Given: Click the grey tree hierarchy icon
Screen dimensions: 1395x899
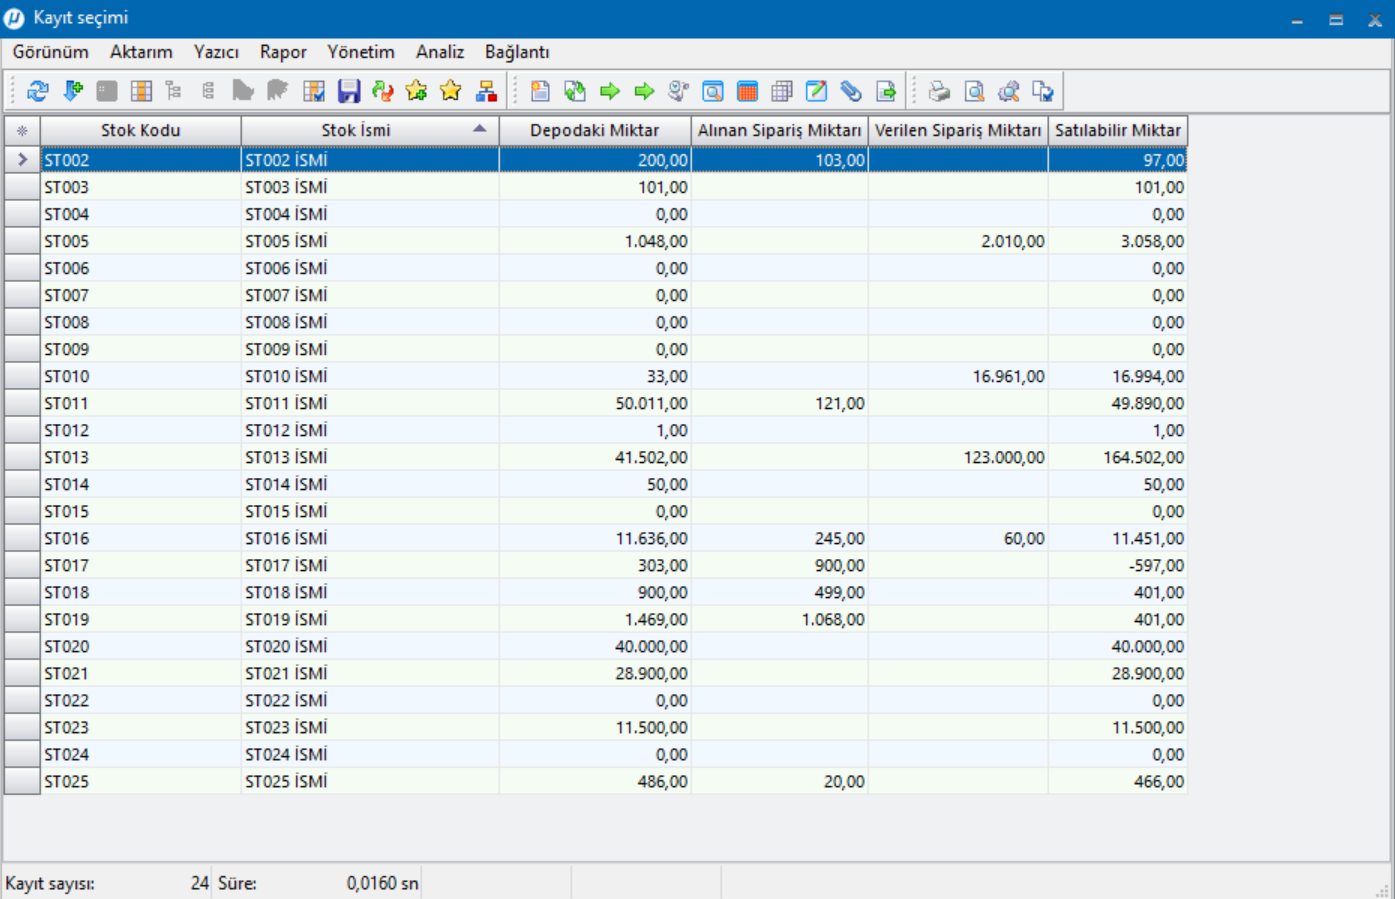Looking at the screenshot, I should (x=174, y=91).
